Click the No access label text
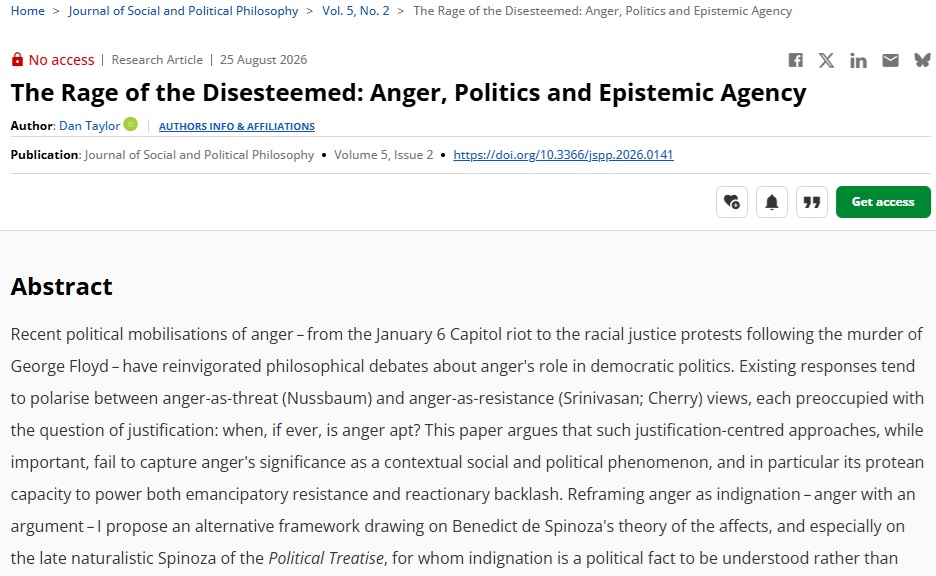The width and height of the screenshot is (936, 576). [61, 60]
